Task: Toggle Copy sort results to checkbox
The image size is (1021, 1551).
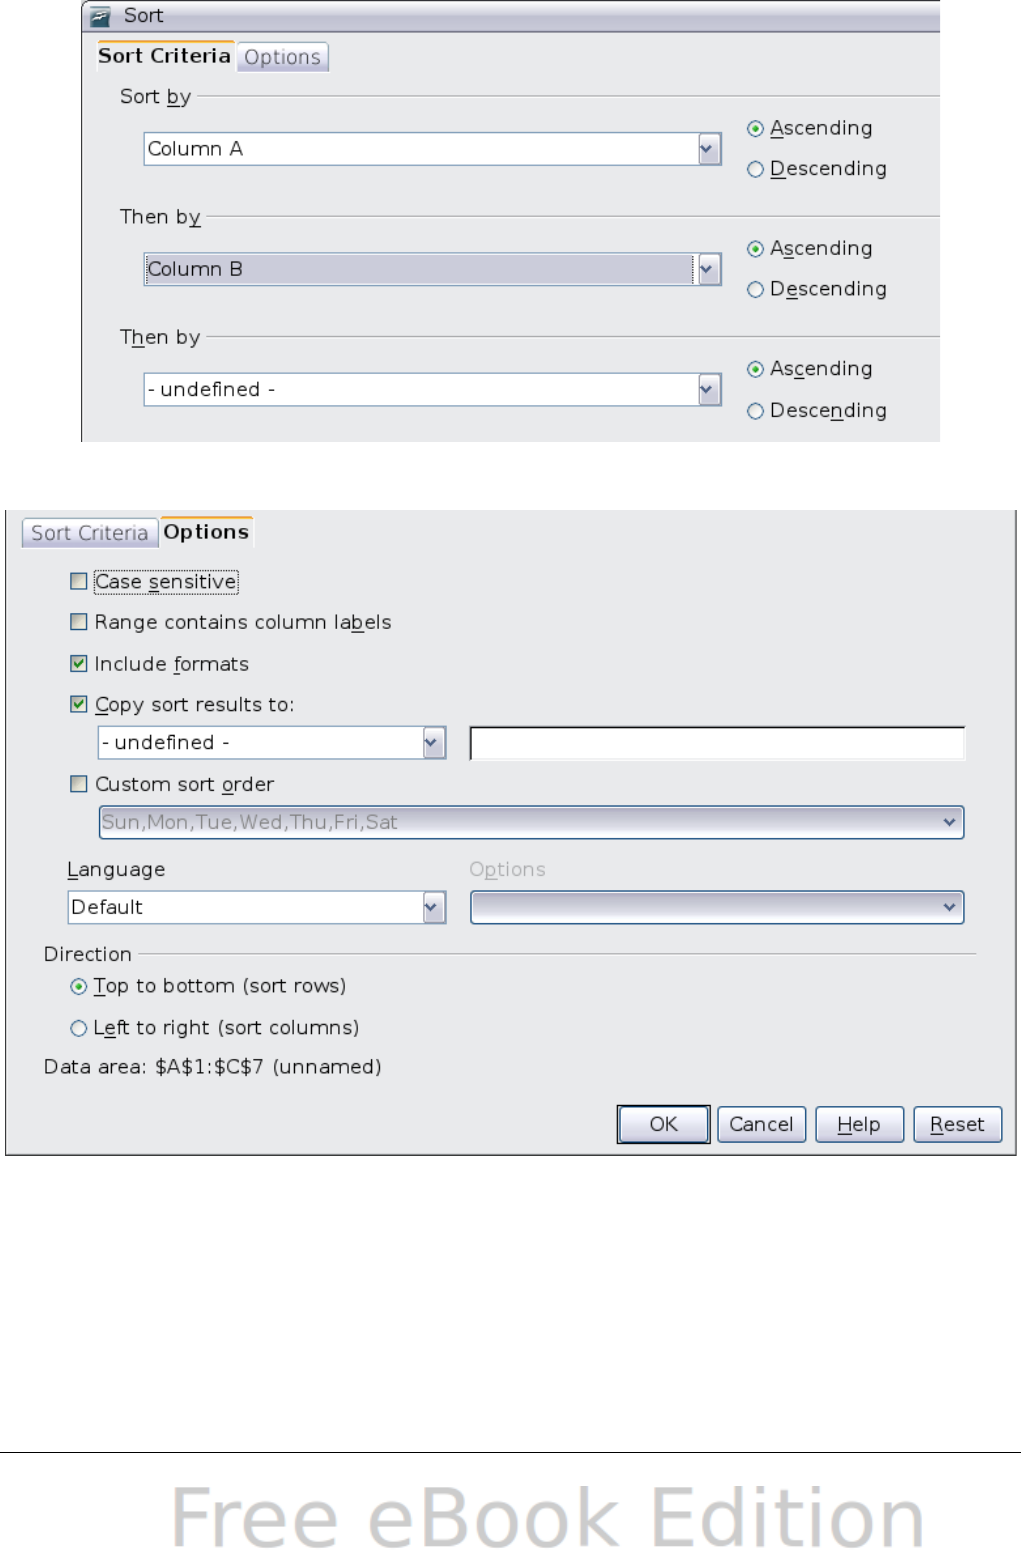Action: coord(79,704)
